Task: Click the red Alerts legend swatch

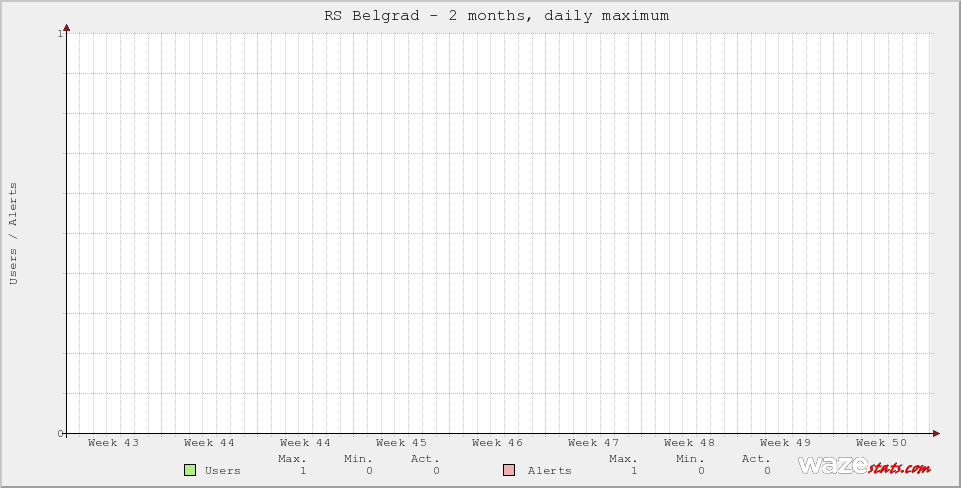Action: coord(509,470)
